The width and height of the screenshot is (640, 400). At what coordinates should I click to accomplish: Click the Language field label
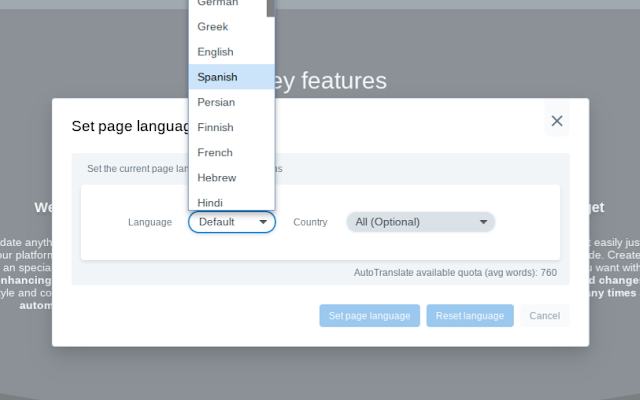tap(150, 222)
